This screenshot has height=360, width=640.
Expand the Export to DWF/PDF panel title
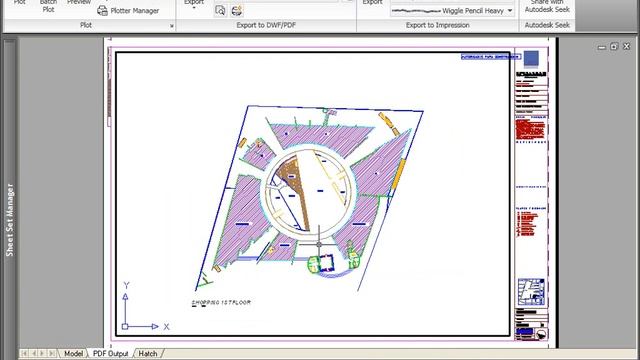pyautogui.click(x=266, y=25)
